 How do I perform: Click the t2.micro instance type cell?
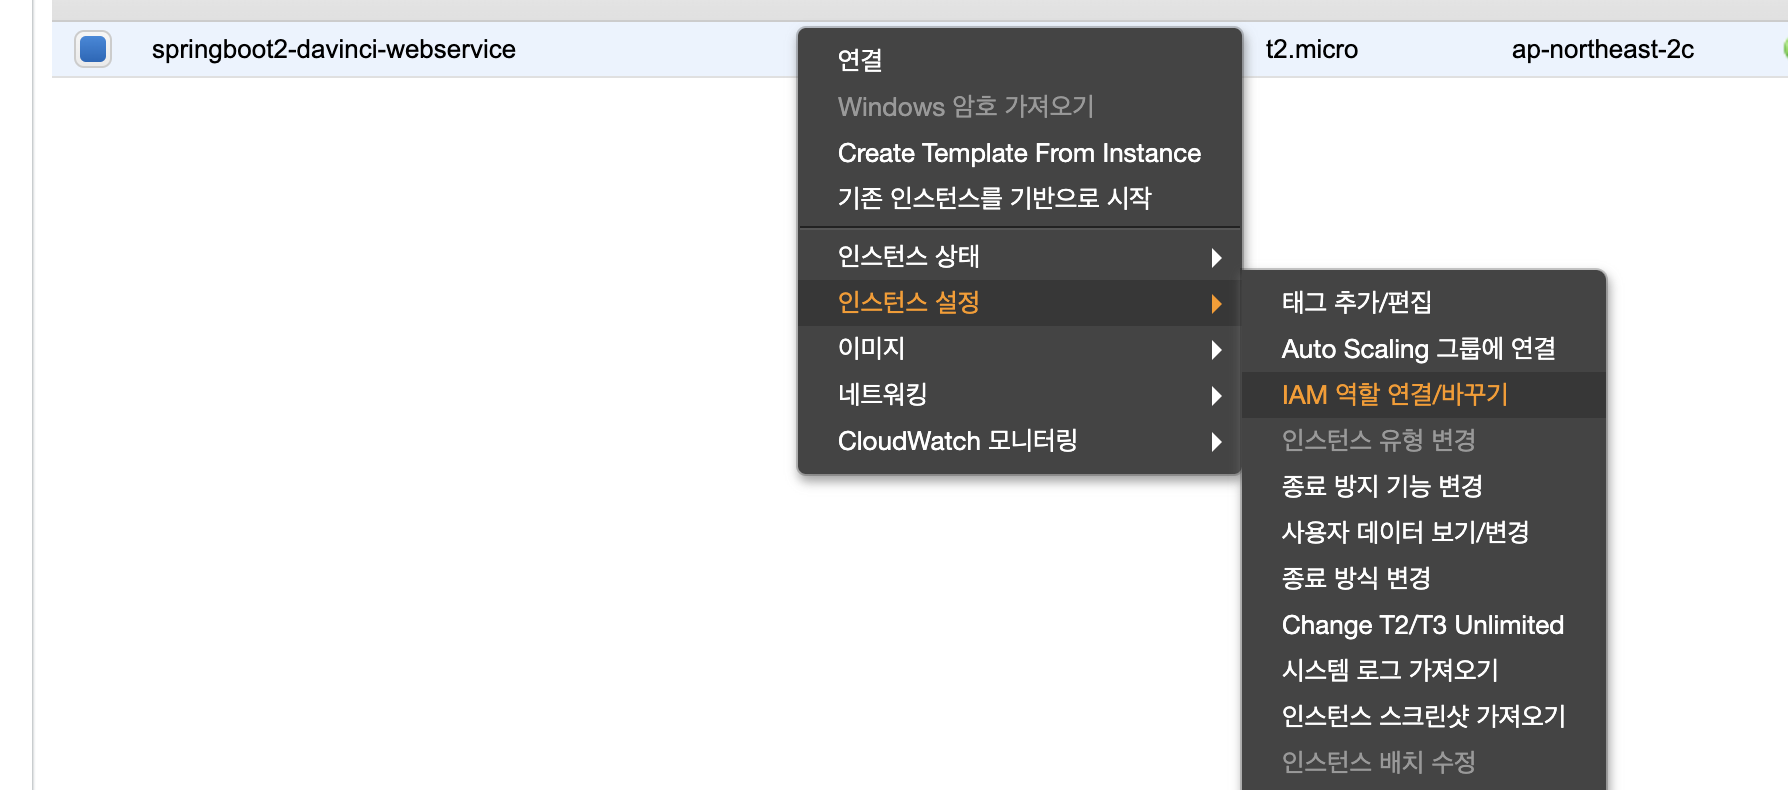[1311, 49]
